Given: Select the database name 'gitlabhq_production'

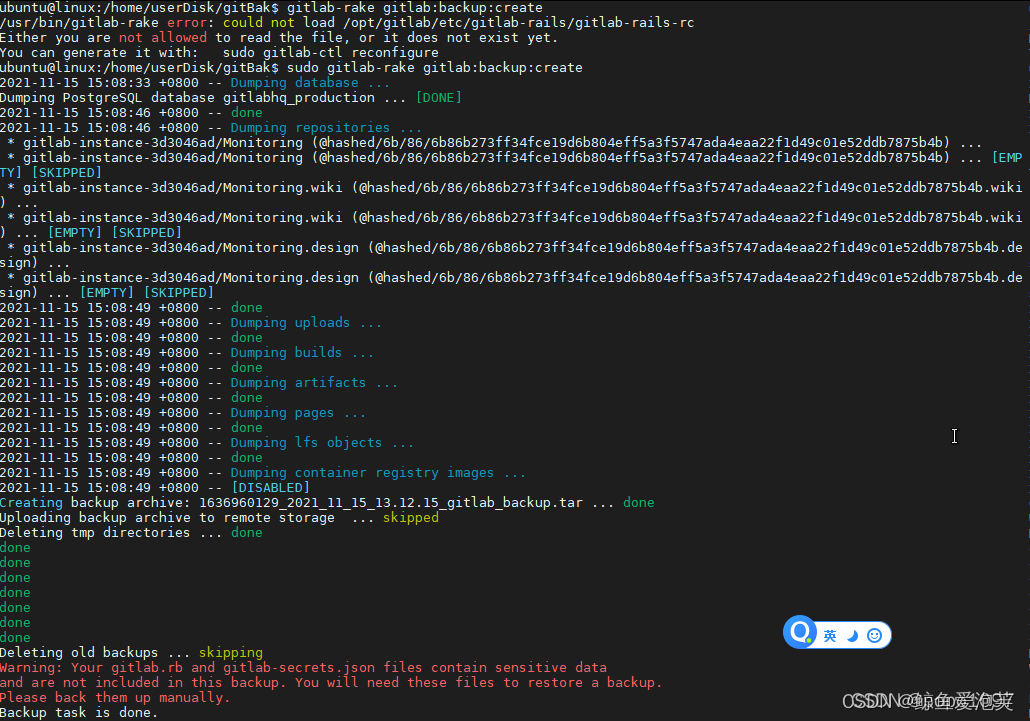Looking at the screenshot, I should coord(299,98).
